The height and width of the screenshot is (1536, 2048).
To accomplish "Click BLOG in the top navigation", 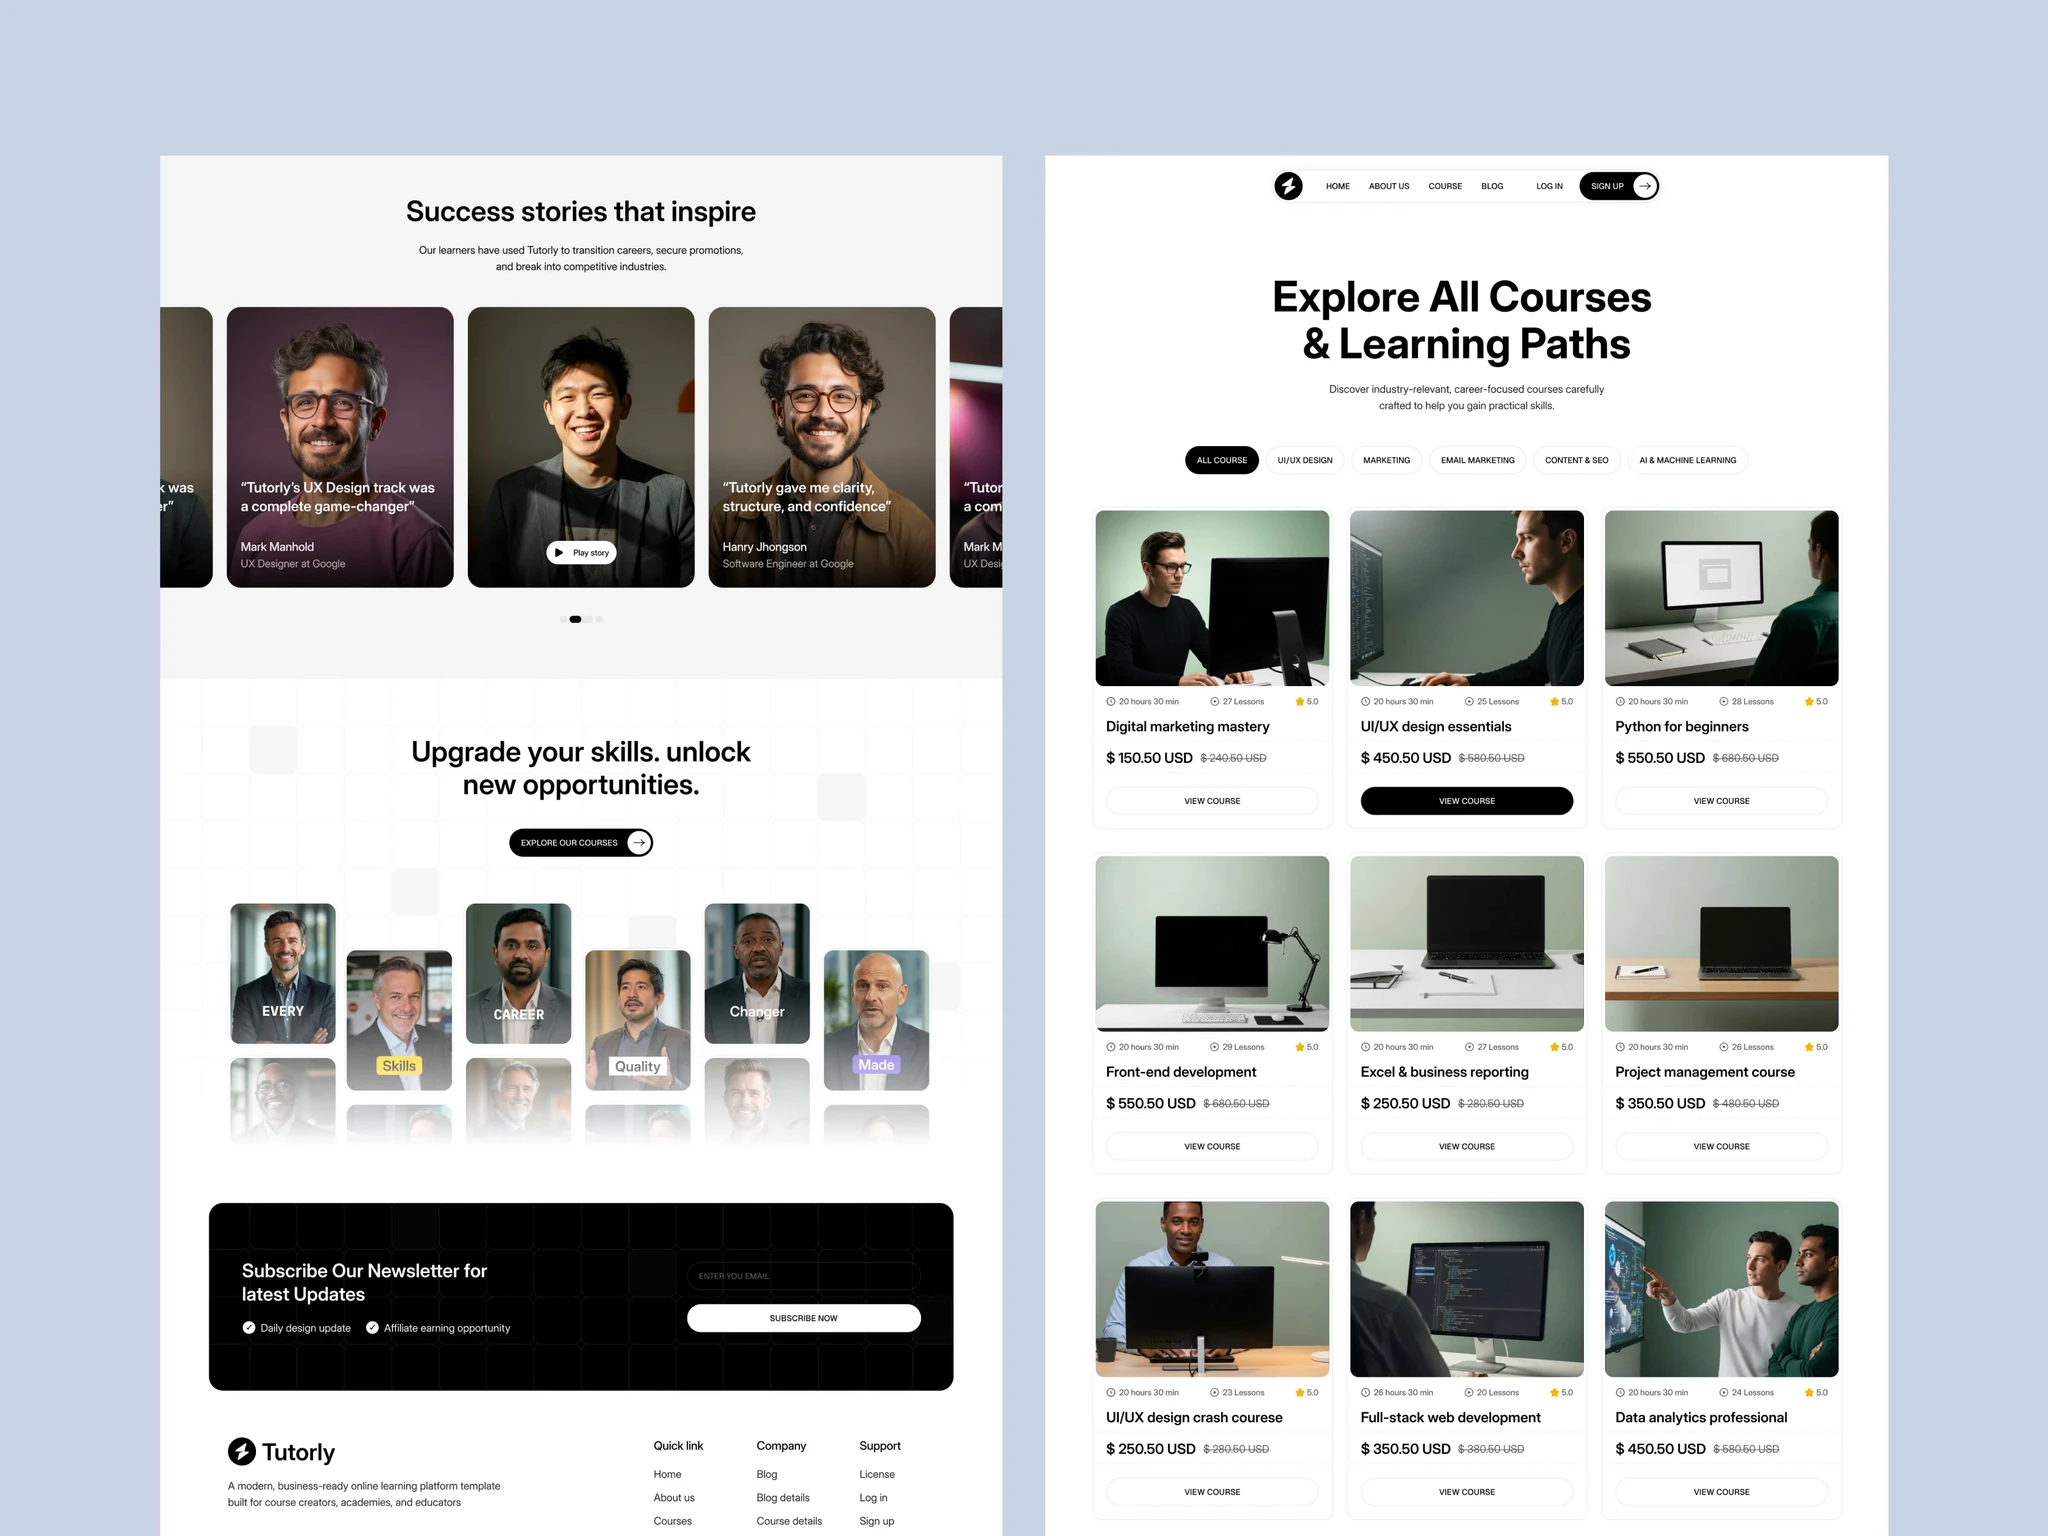I will click(x=1492, y=186).
